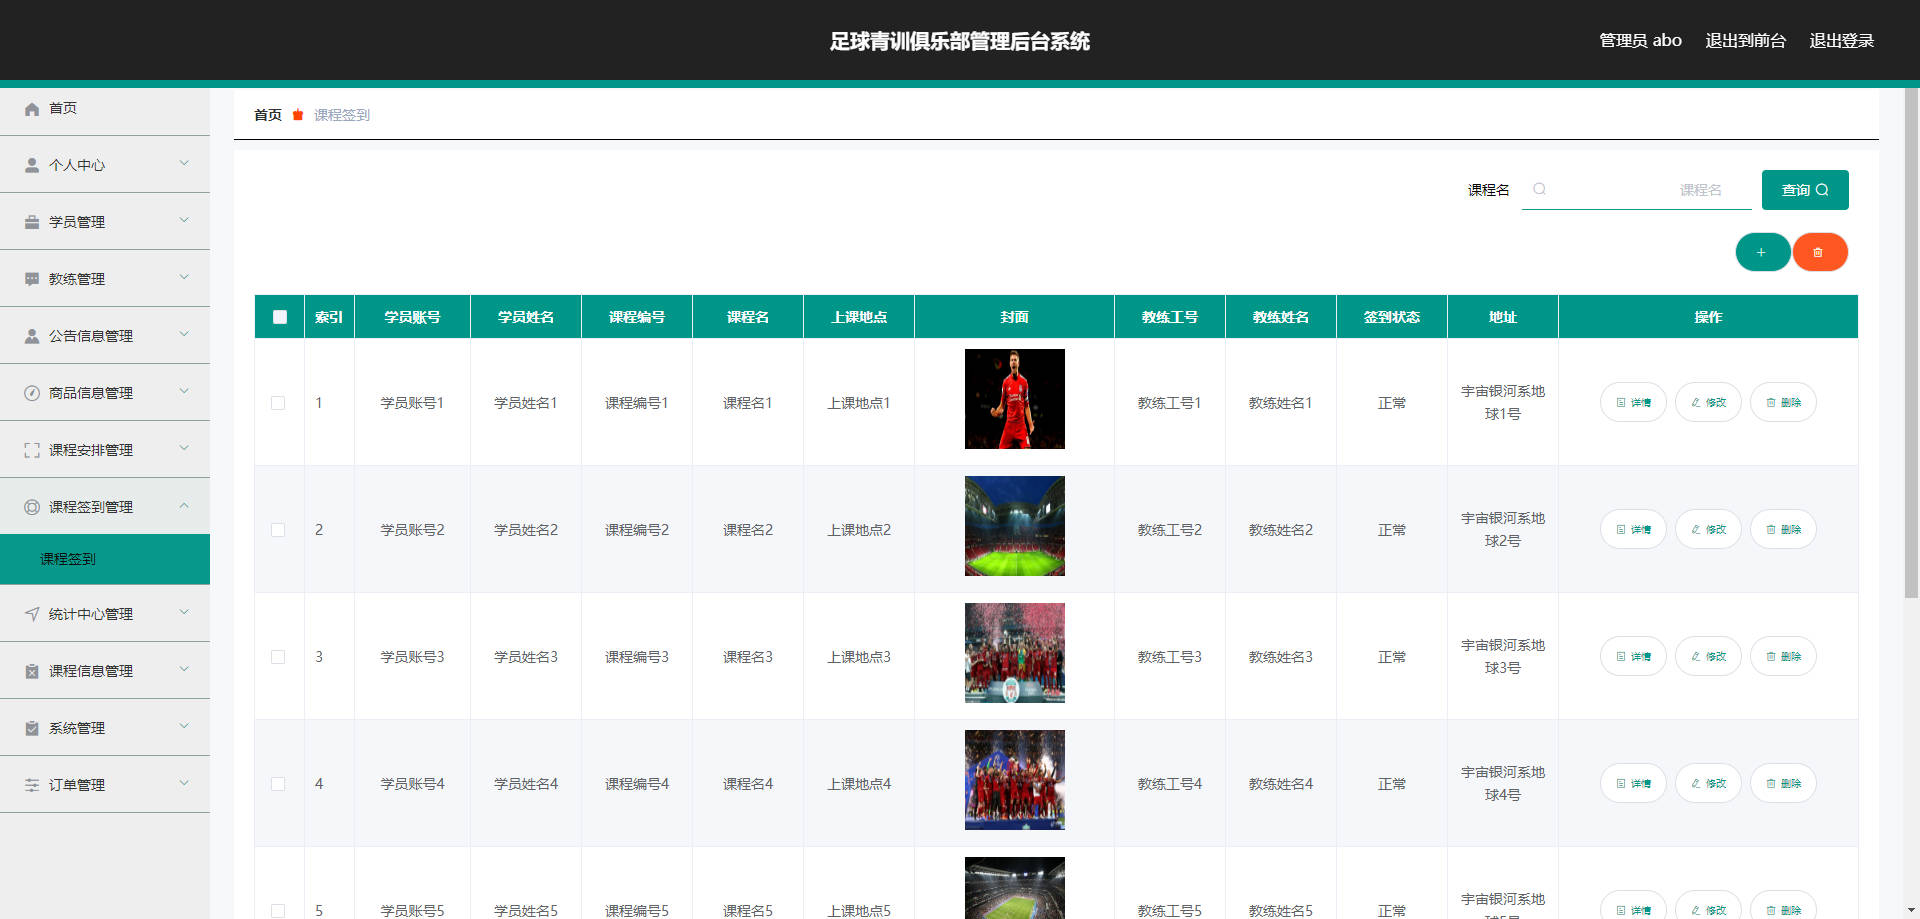
Task: Check the checkbox for row 1
Action: 278,403
